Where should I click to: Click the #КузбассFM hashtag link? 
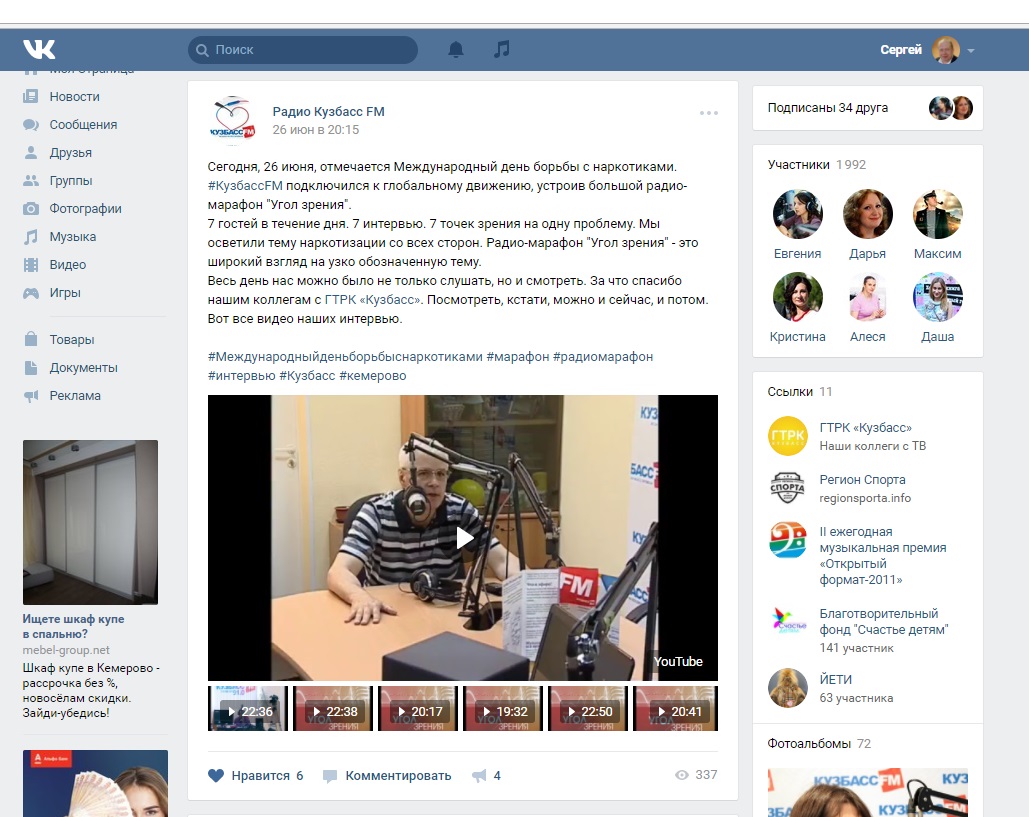(245, 186)
